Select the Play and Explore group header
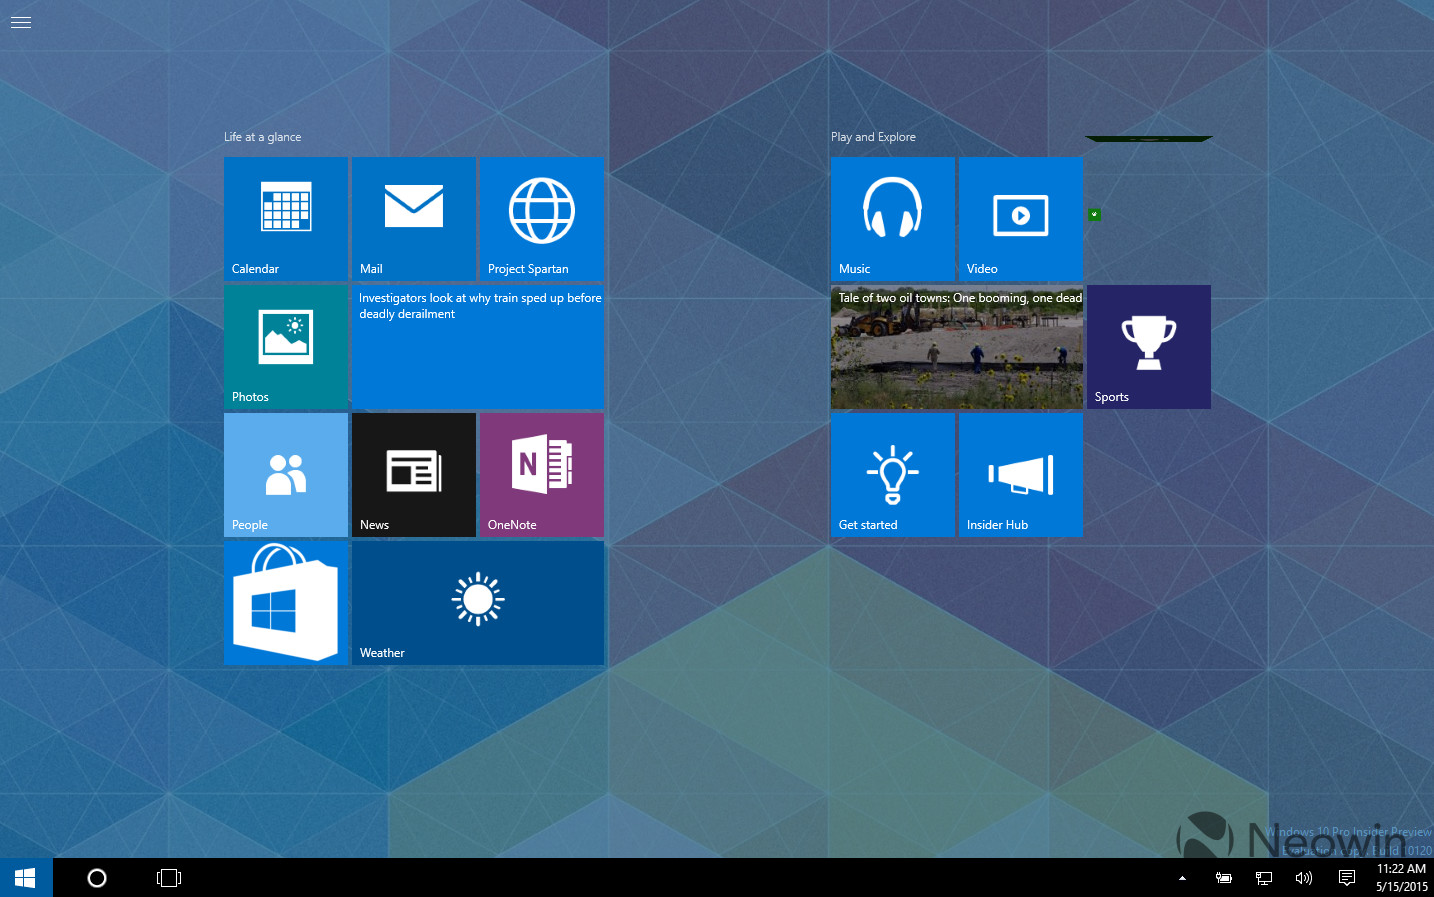The width and height of the screenshot is (1434, 897). (873, 137)
